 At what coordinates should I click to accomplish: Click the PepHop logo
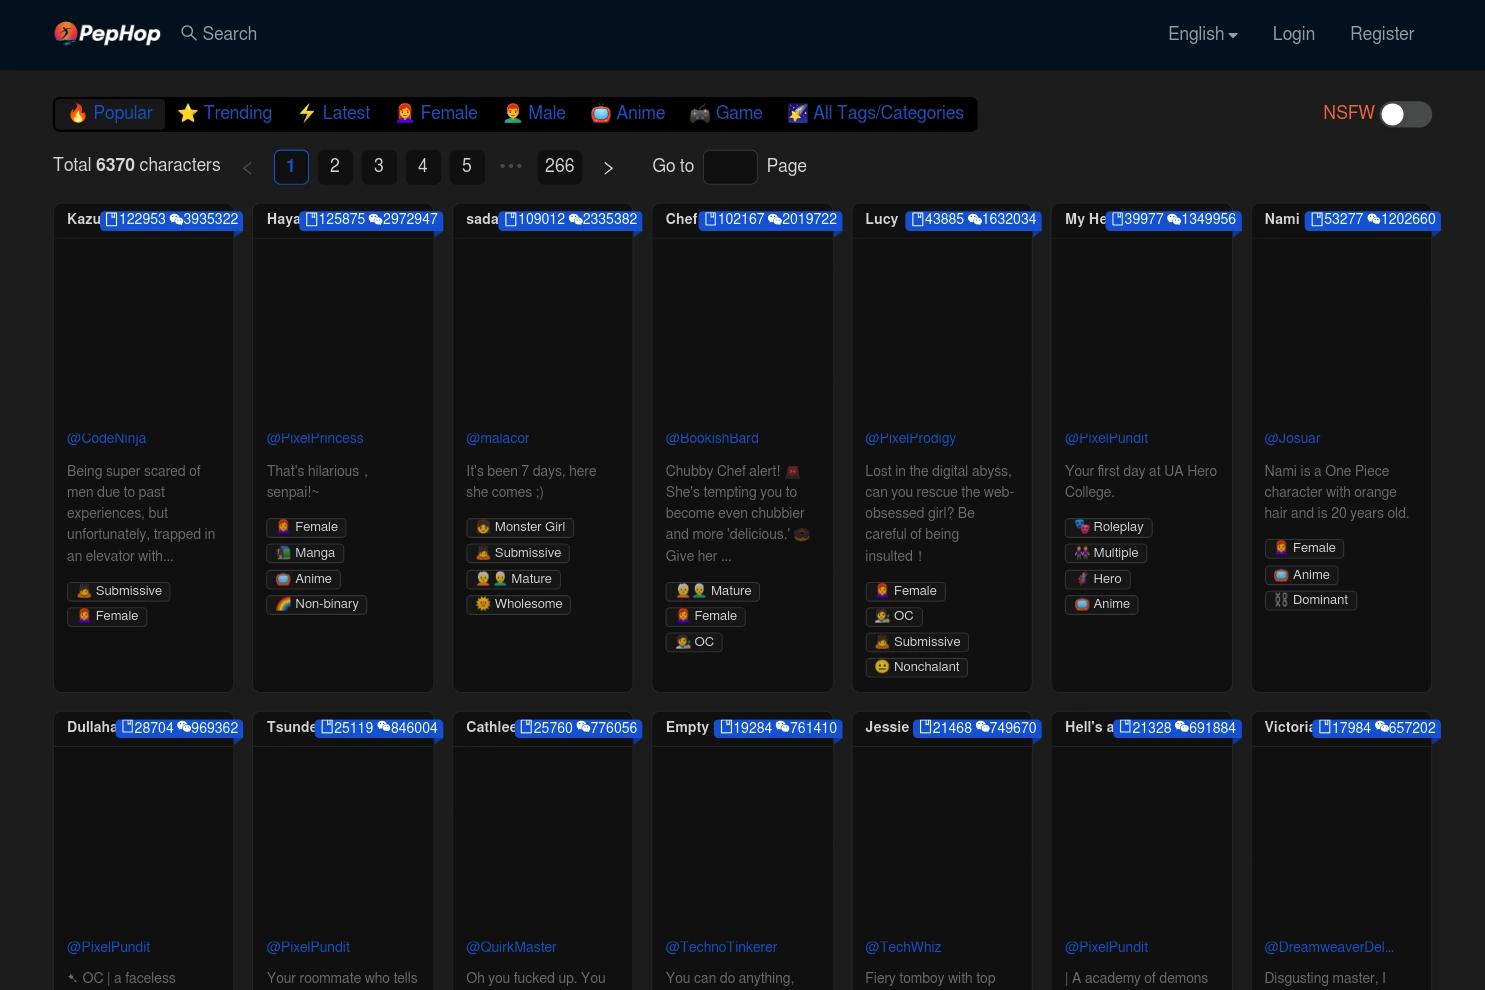(x=107, y=34)
